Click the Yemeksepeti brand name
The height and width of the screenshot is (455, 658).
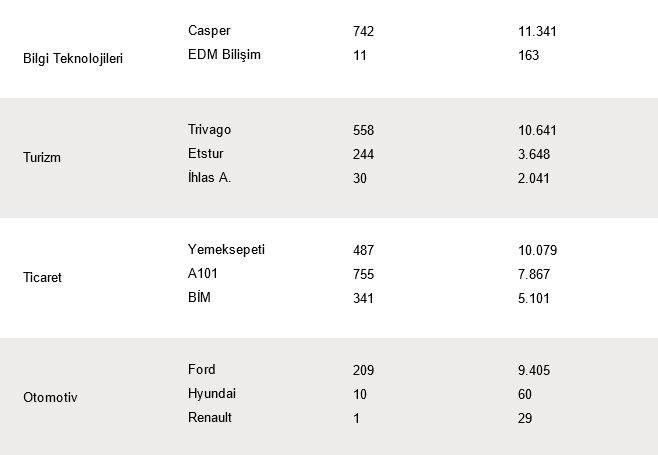(x=226, y=250)
